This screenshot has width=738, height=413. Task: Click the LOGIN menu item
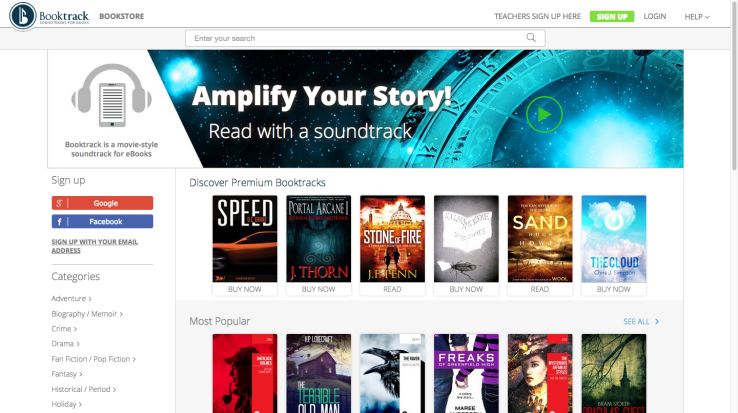coord(655,16)
